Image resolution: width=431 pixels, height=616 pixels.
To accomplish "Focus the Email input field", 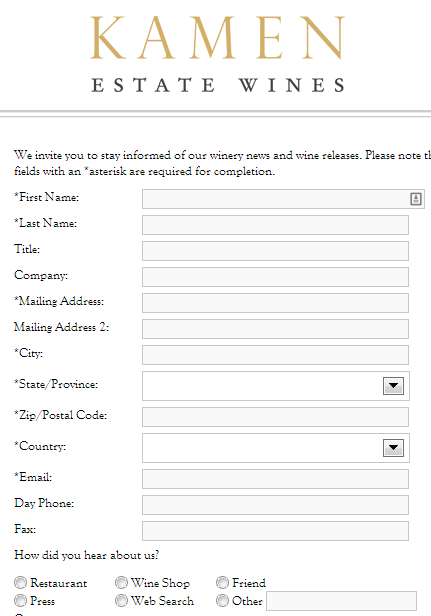I will tap(275, 479).
